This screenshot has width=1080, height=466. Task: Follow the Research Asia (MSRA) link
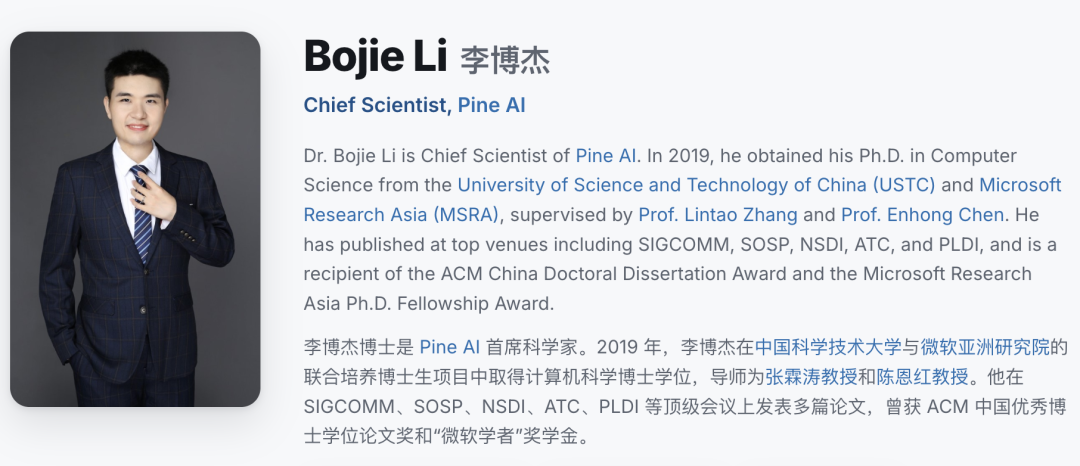tap(402, 215)
